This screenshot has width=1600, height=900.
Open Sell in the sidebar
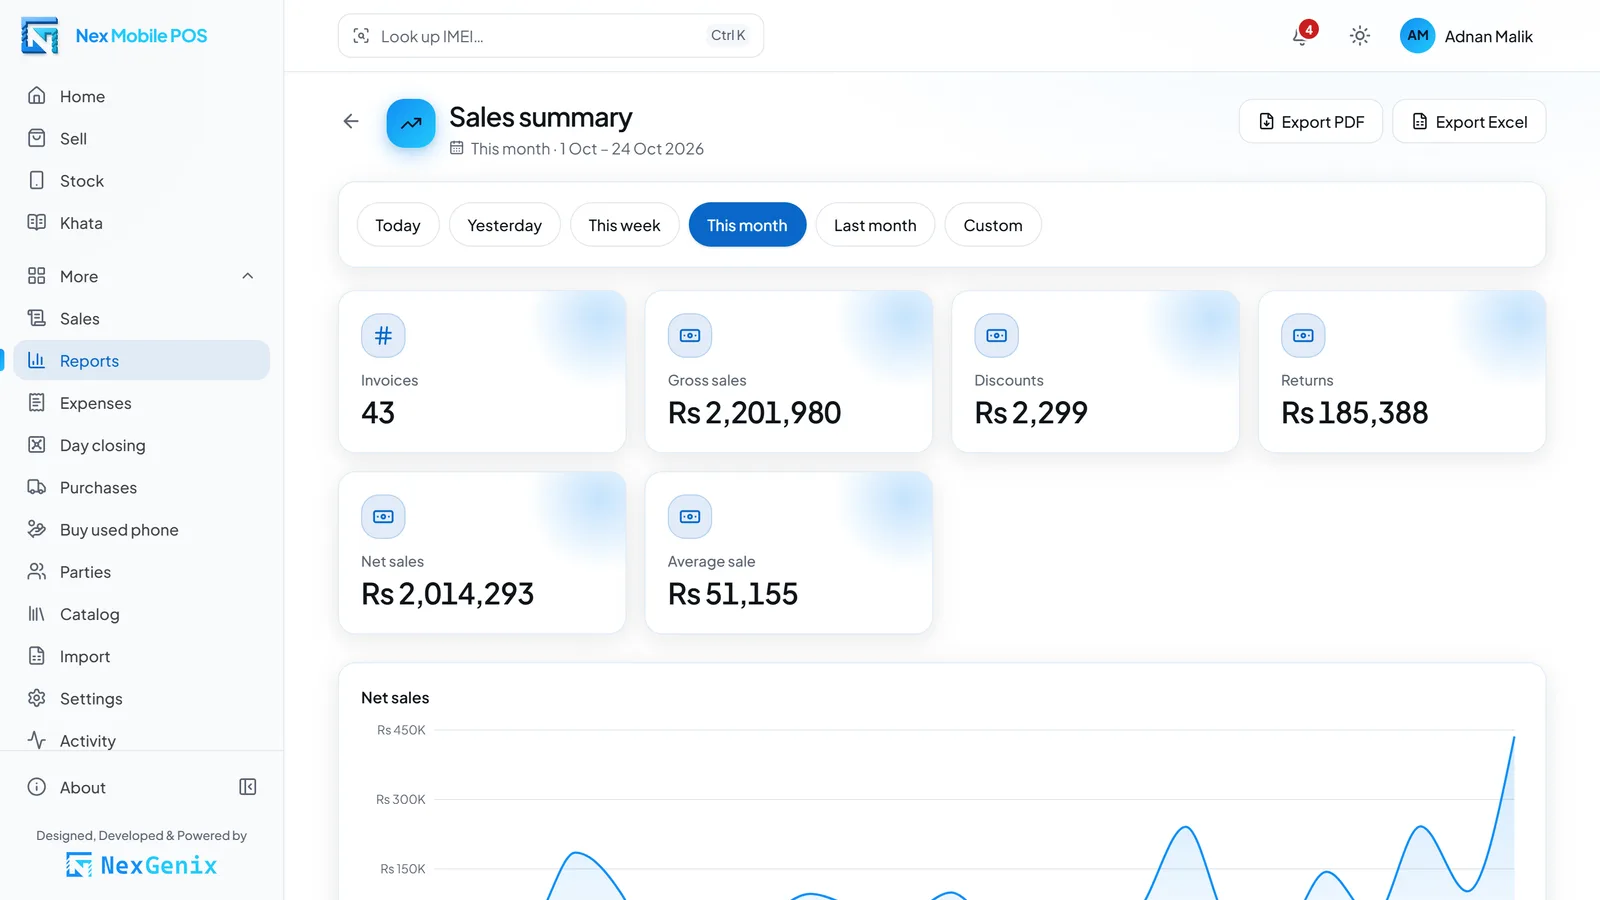point(142,138)
